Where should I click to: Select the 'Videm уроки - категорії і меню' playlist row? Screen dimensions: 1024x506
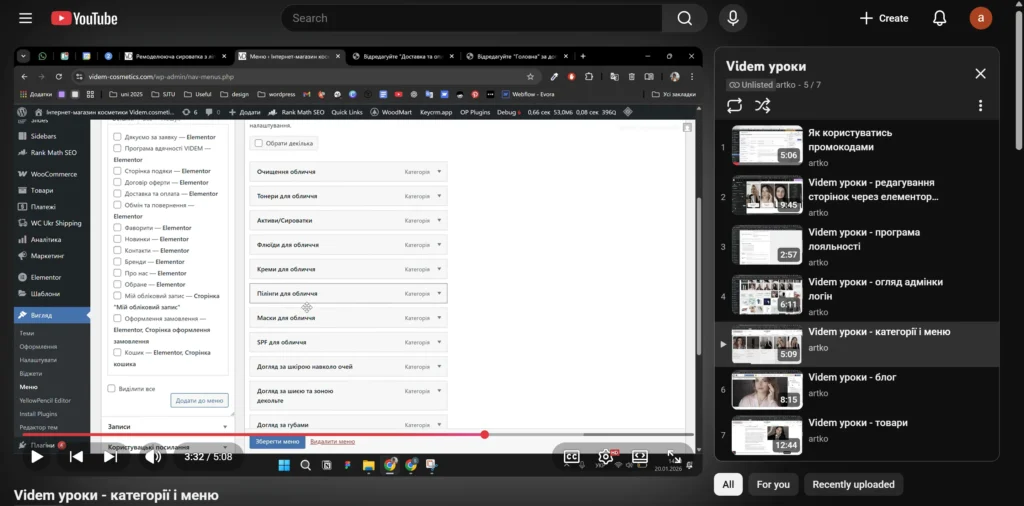(x=857, y=344)
